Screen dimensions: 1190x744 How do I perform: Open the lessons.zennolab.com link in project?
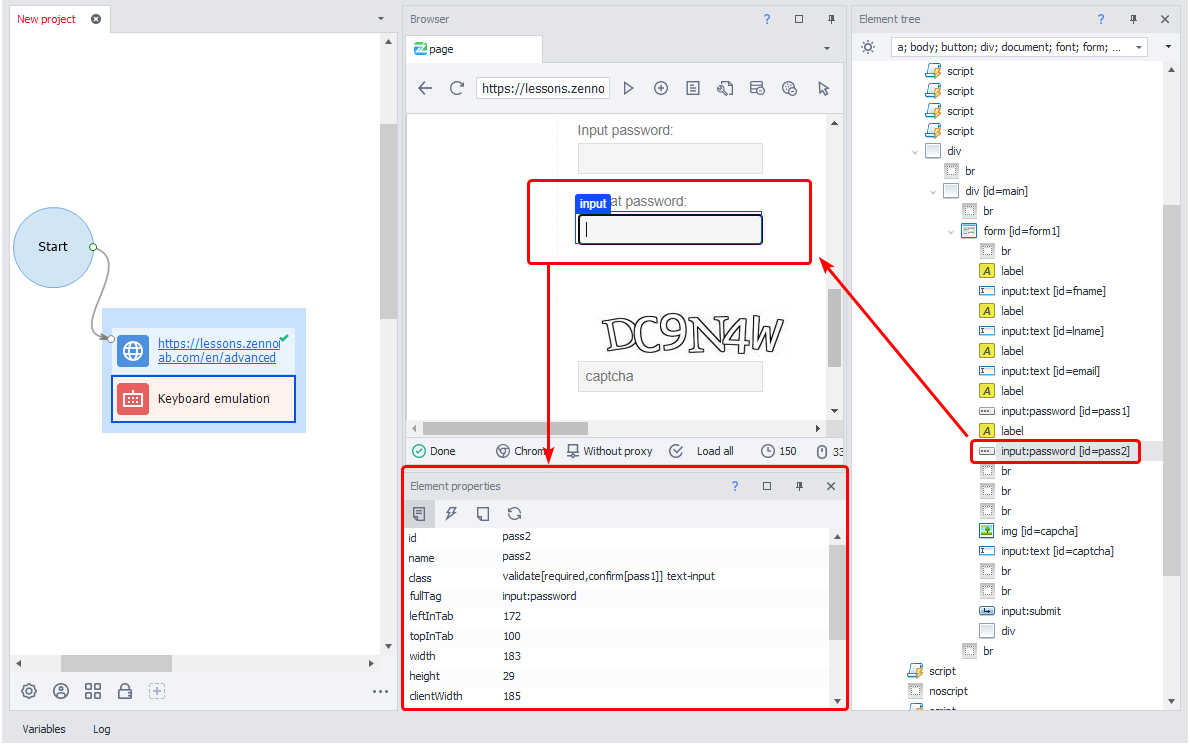pyautogui.click(x=217, y=351)
